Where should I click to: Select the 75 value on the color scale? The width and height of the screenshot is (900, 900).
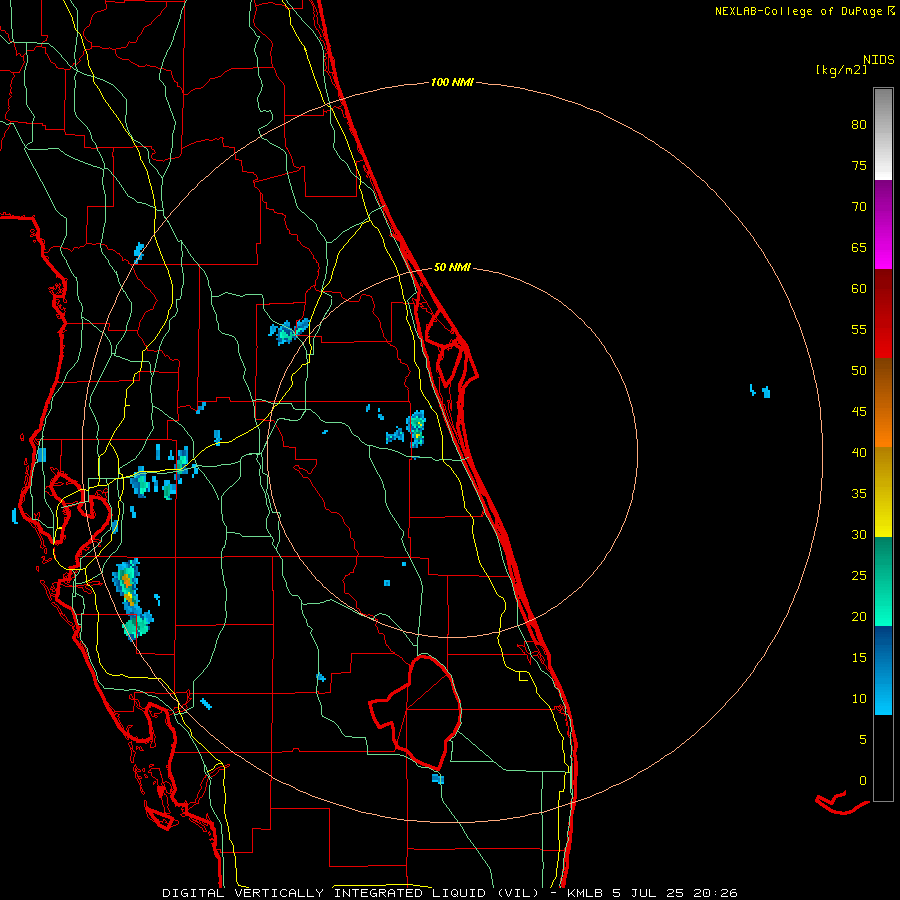tap(859, 166)
